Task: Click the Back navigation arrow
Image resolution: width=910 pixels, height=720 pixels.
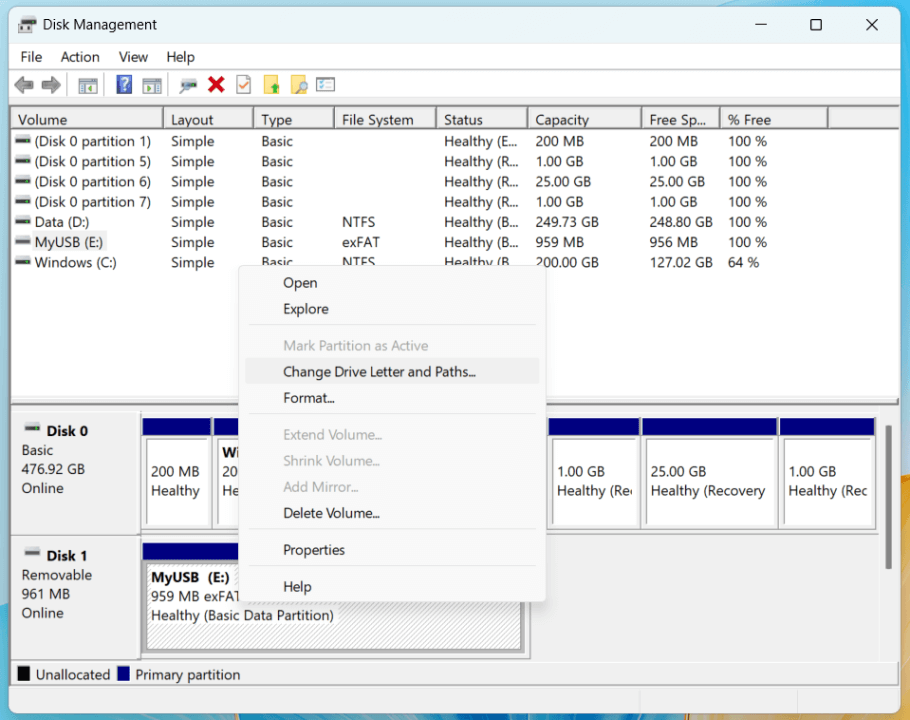Action: click(x=22, y=84)
